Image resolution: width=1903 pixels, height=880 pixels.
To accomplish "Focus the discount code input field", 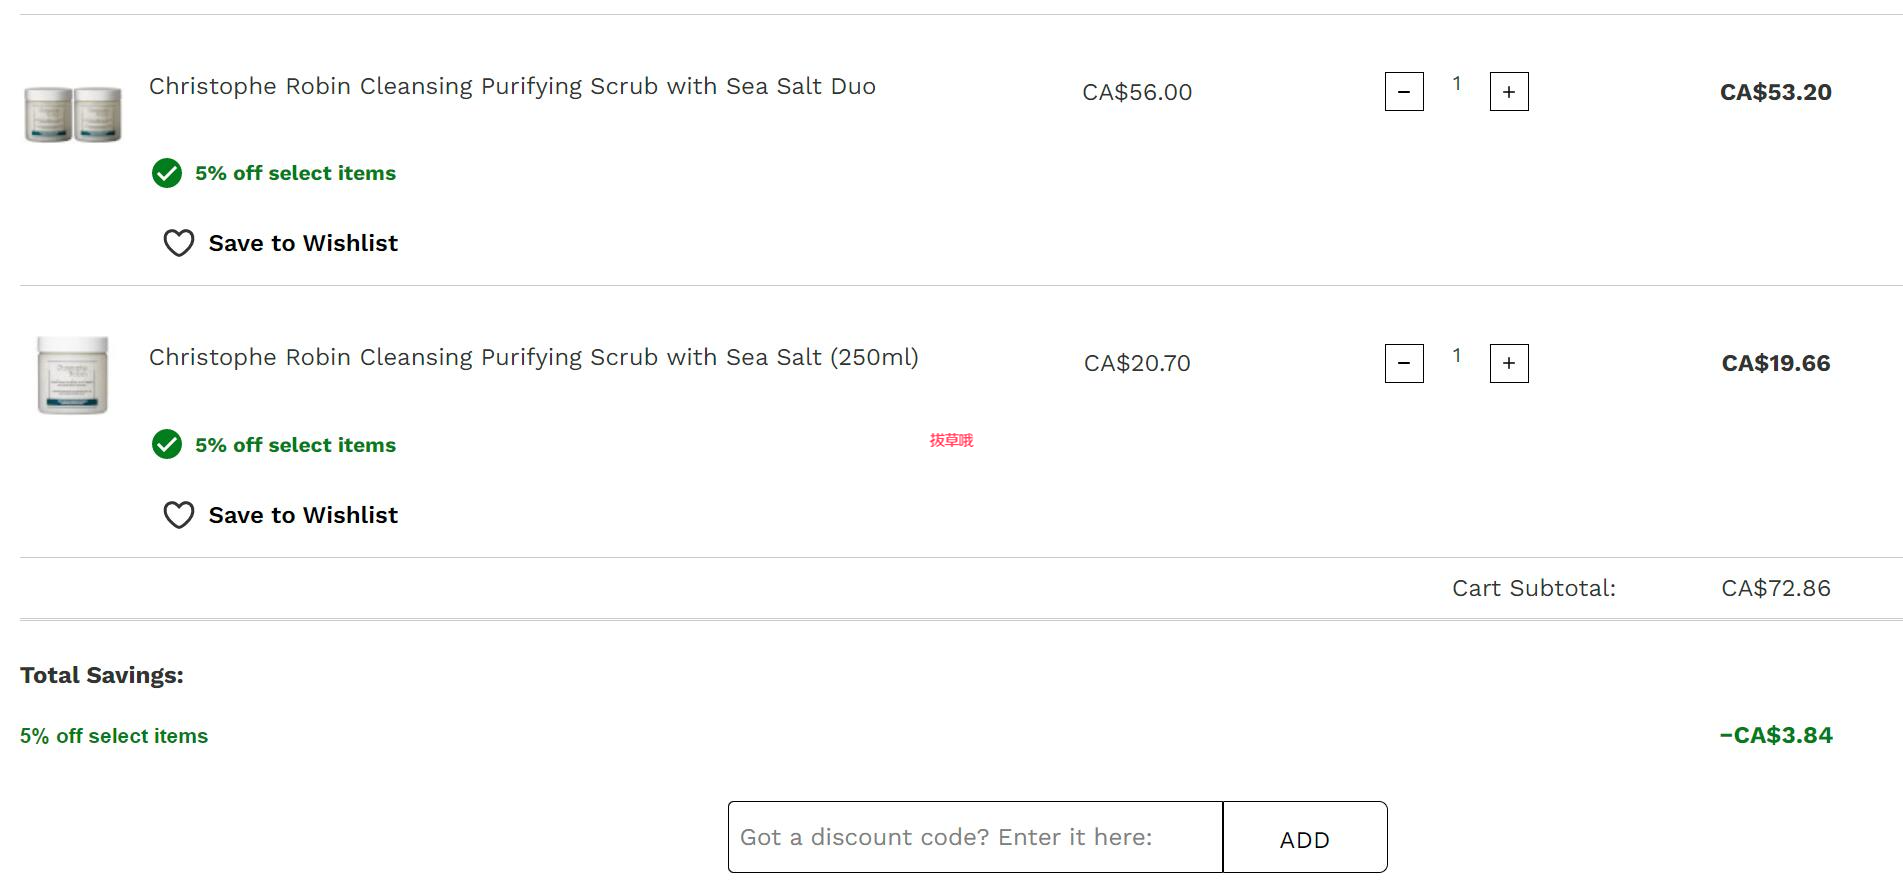I will [x=975, y=837].
